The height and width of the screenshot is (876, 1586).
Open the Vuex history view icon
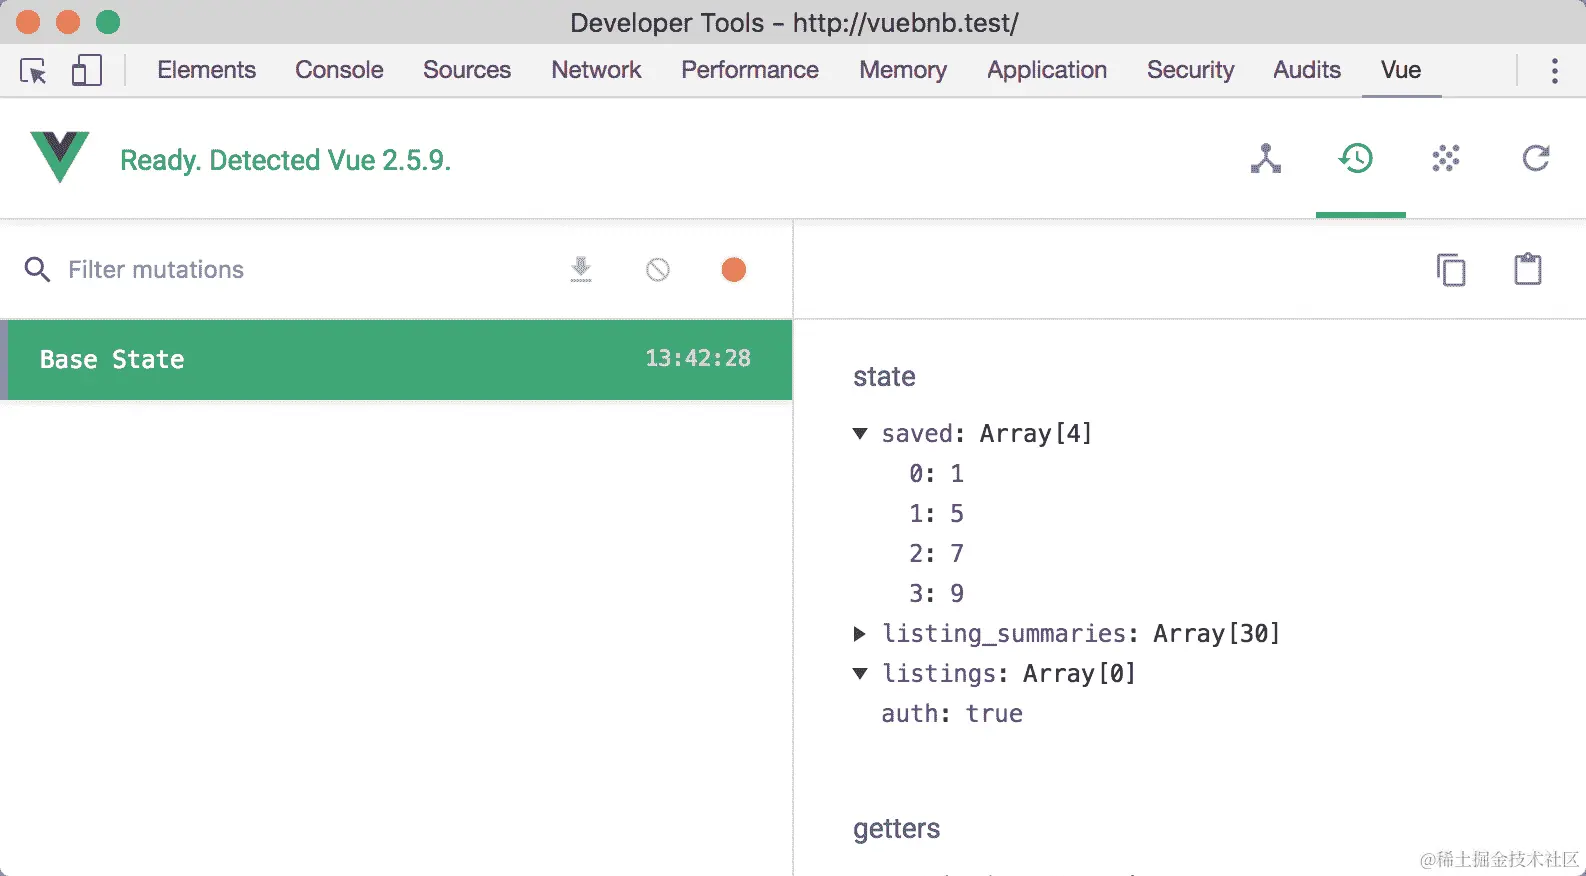(1356, 158)
